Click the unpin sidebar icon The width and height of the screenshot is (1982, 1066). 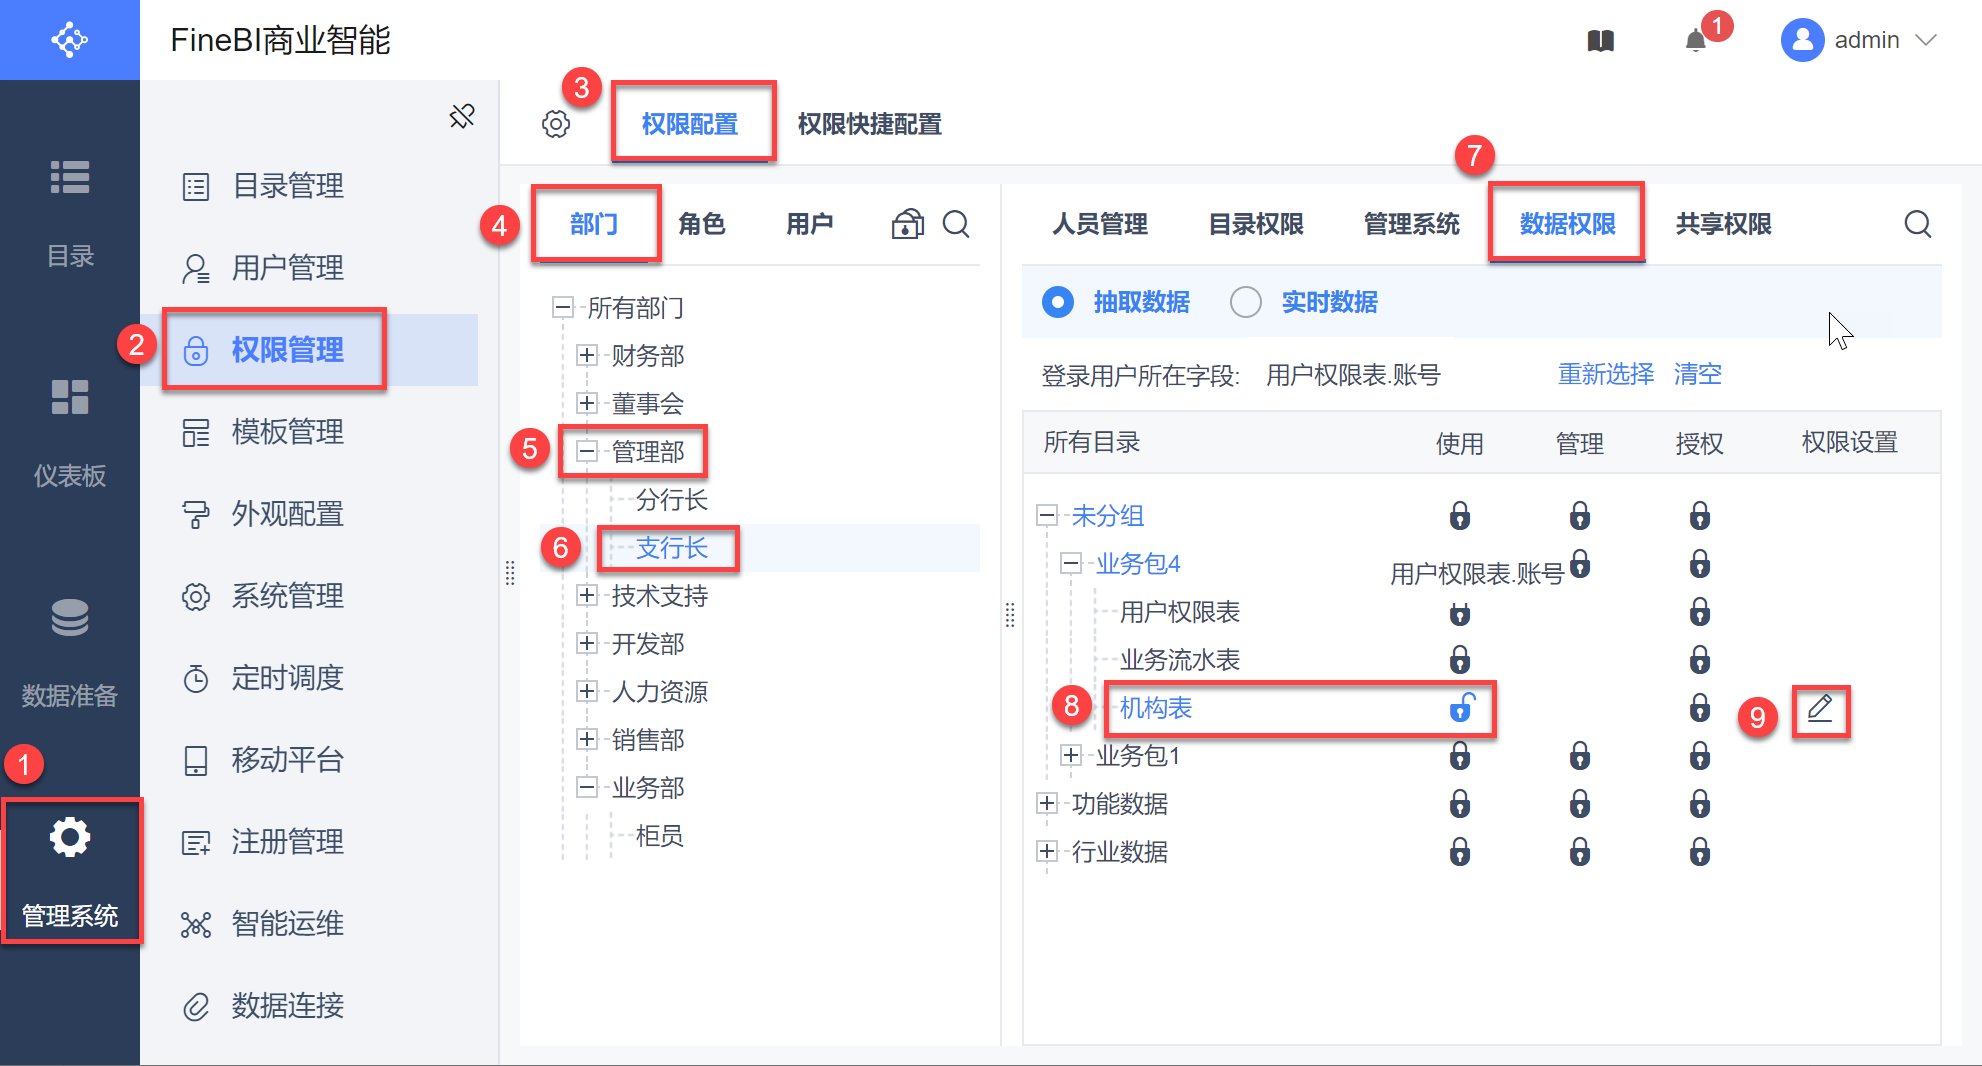462,117
